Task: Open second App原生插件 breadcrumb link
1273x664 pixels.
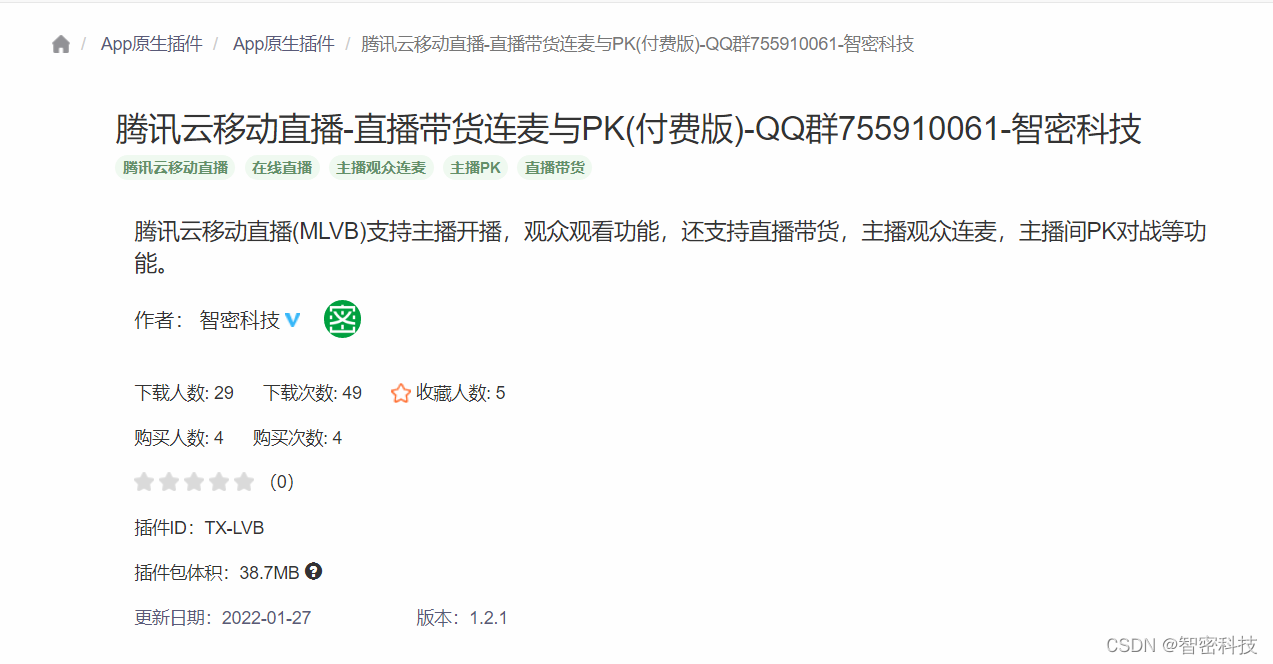Action: click(283, 44)
